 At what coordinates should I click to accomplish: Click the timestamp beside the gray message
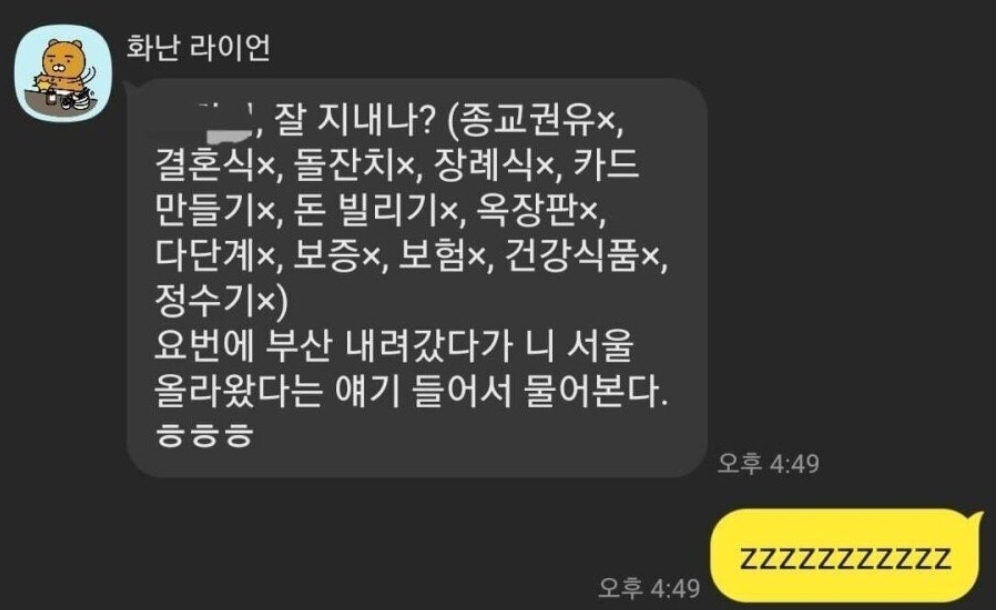tap(768, 463)
